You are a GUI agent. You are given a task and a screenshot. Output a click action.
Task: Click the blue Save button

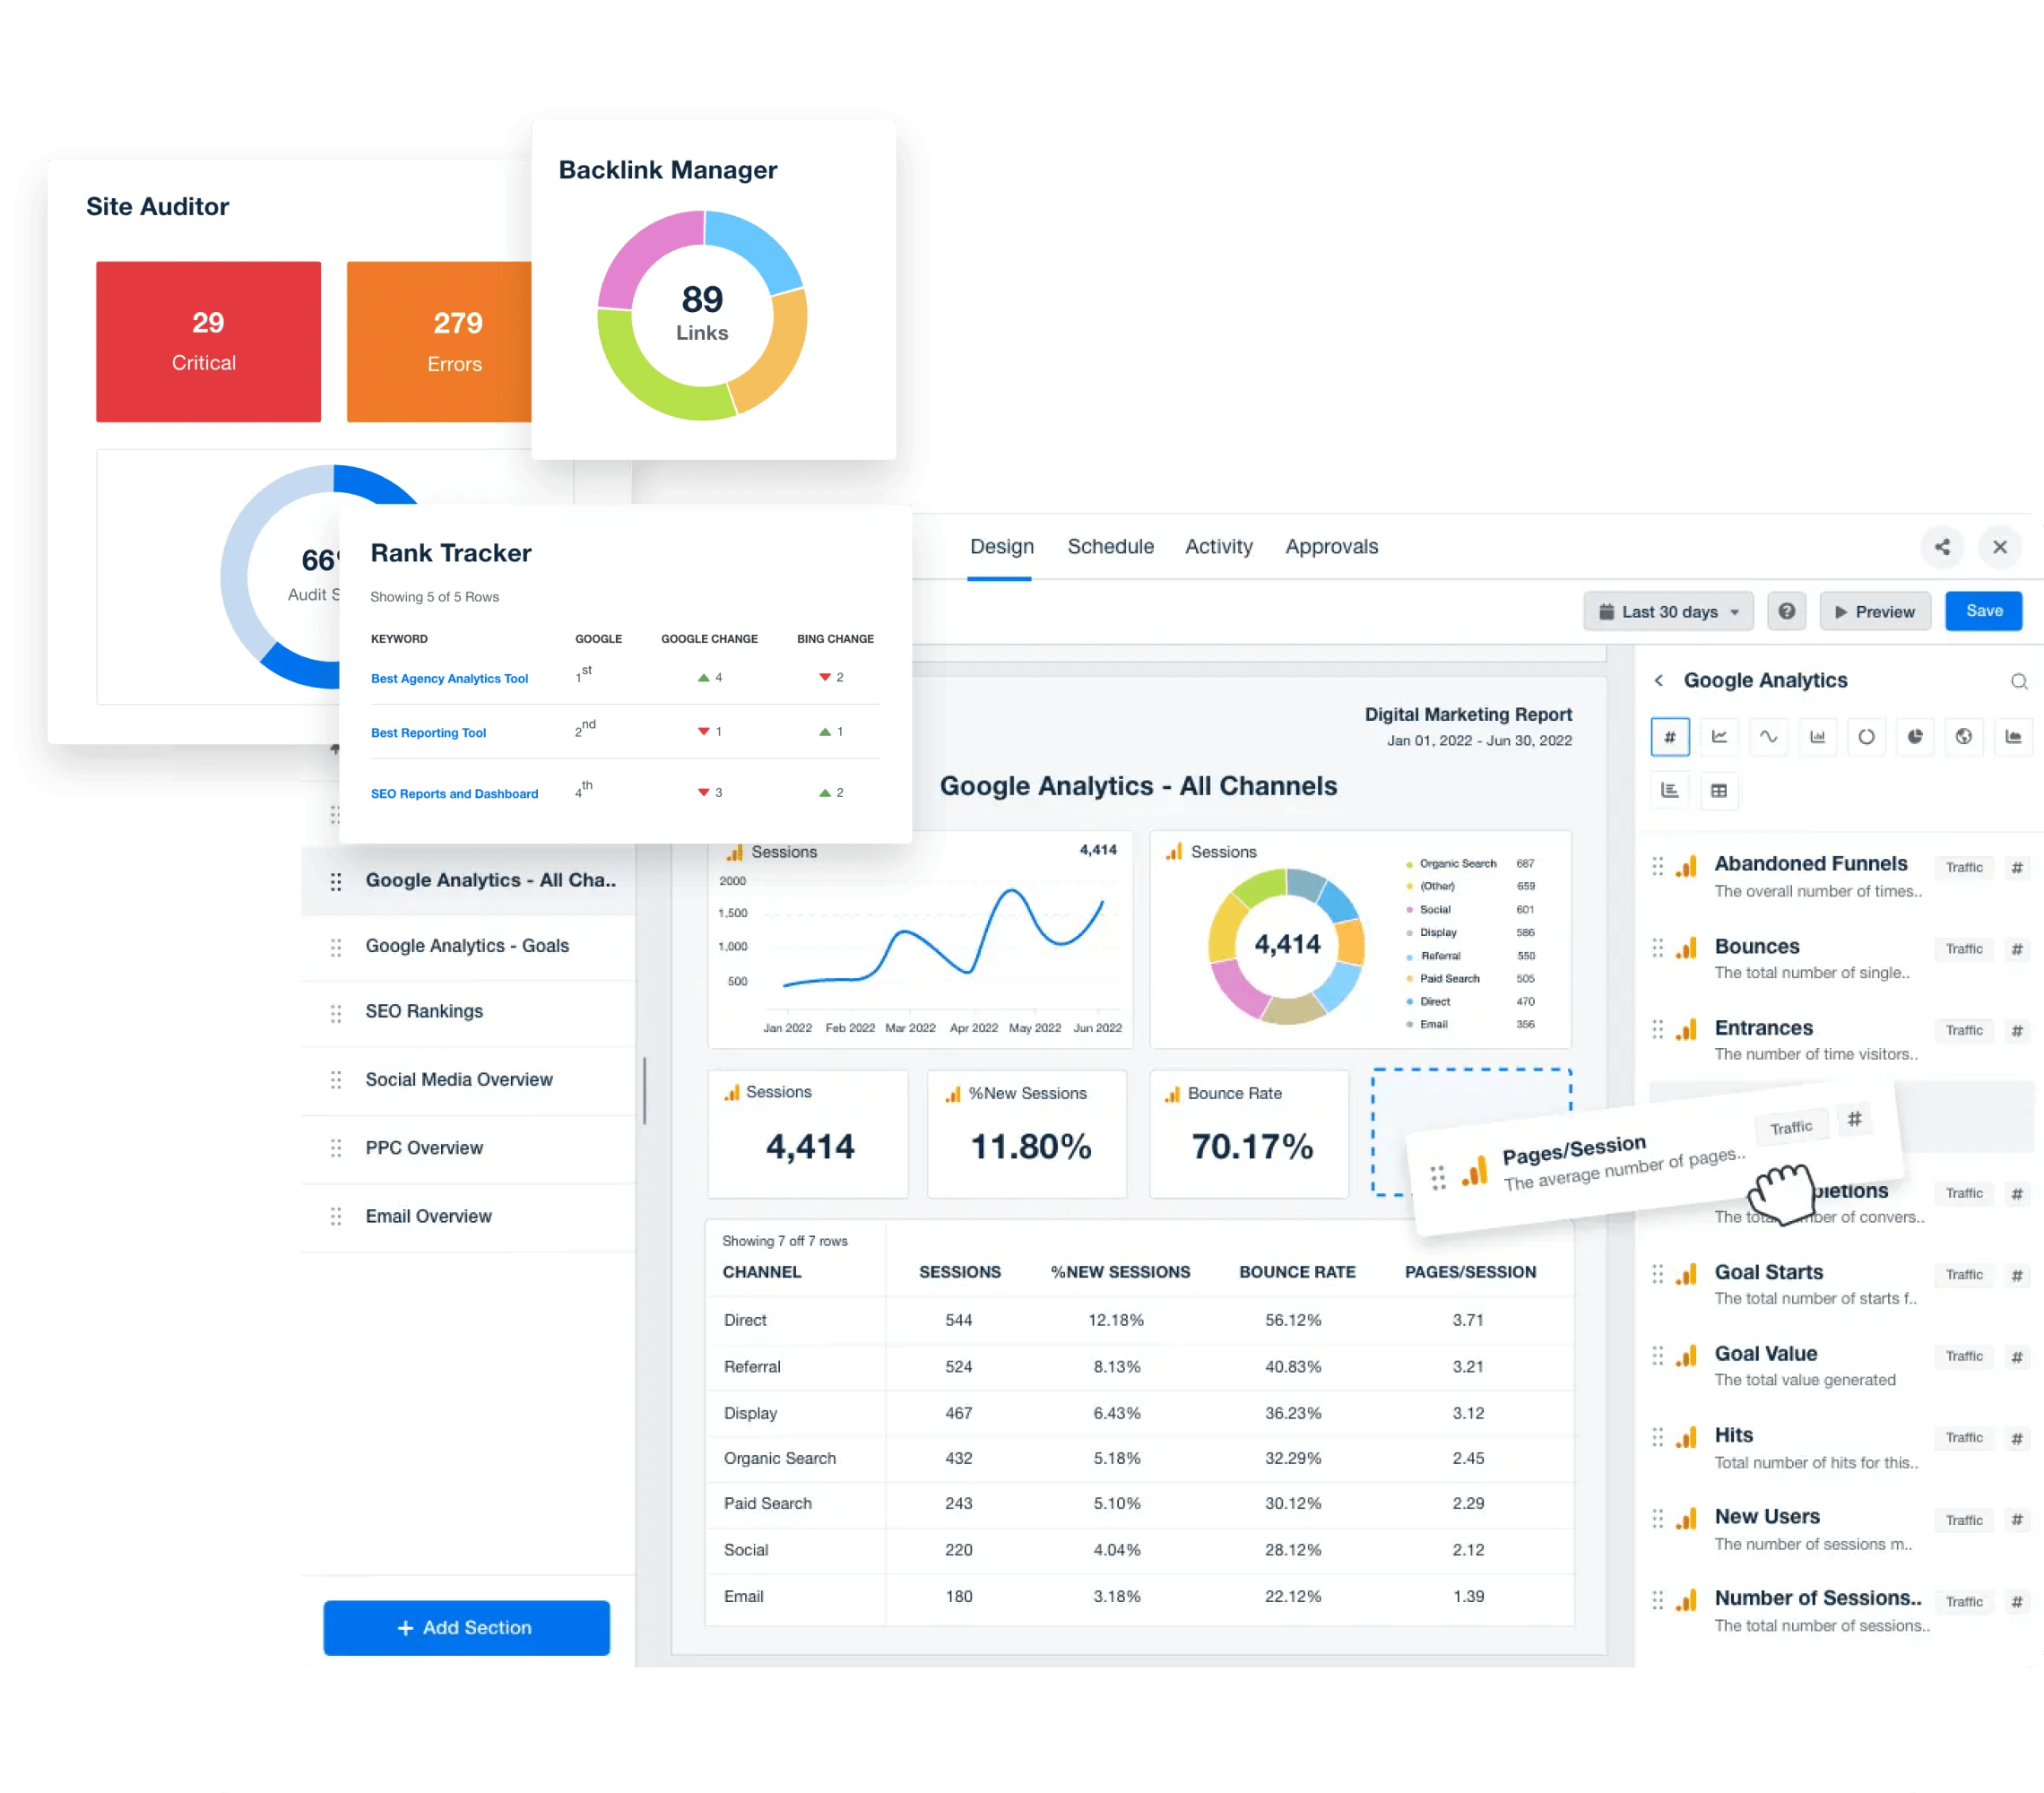(x=1983, y=611)
